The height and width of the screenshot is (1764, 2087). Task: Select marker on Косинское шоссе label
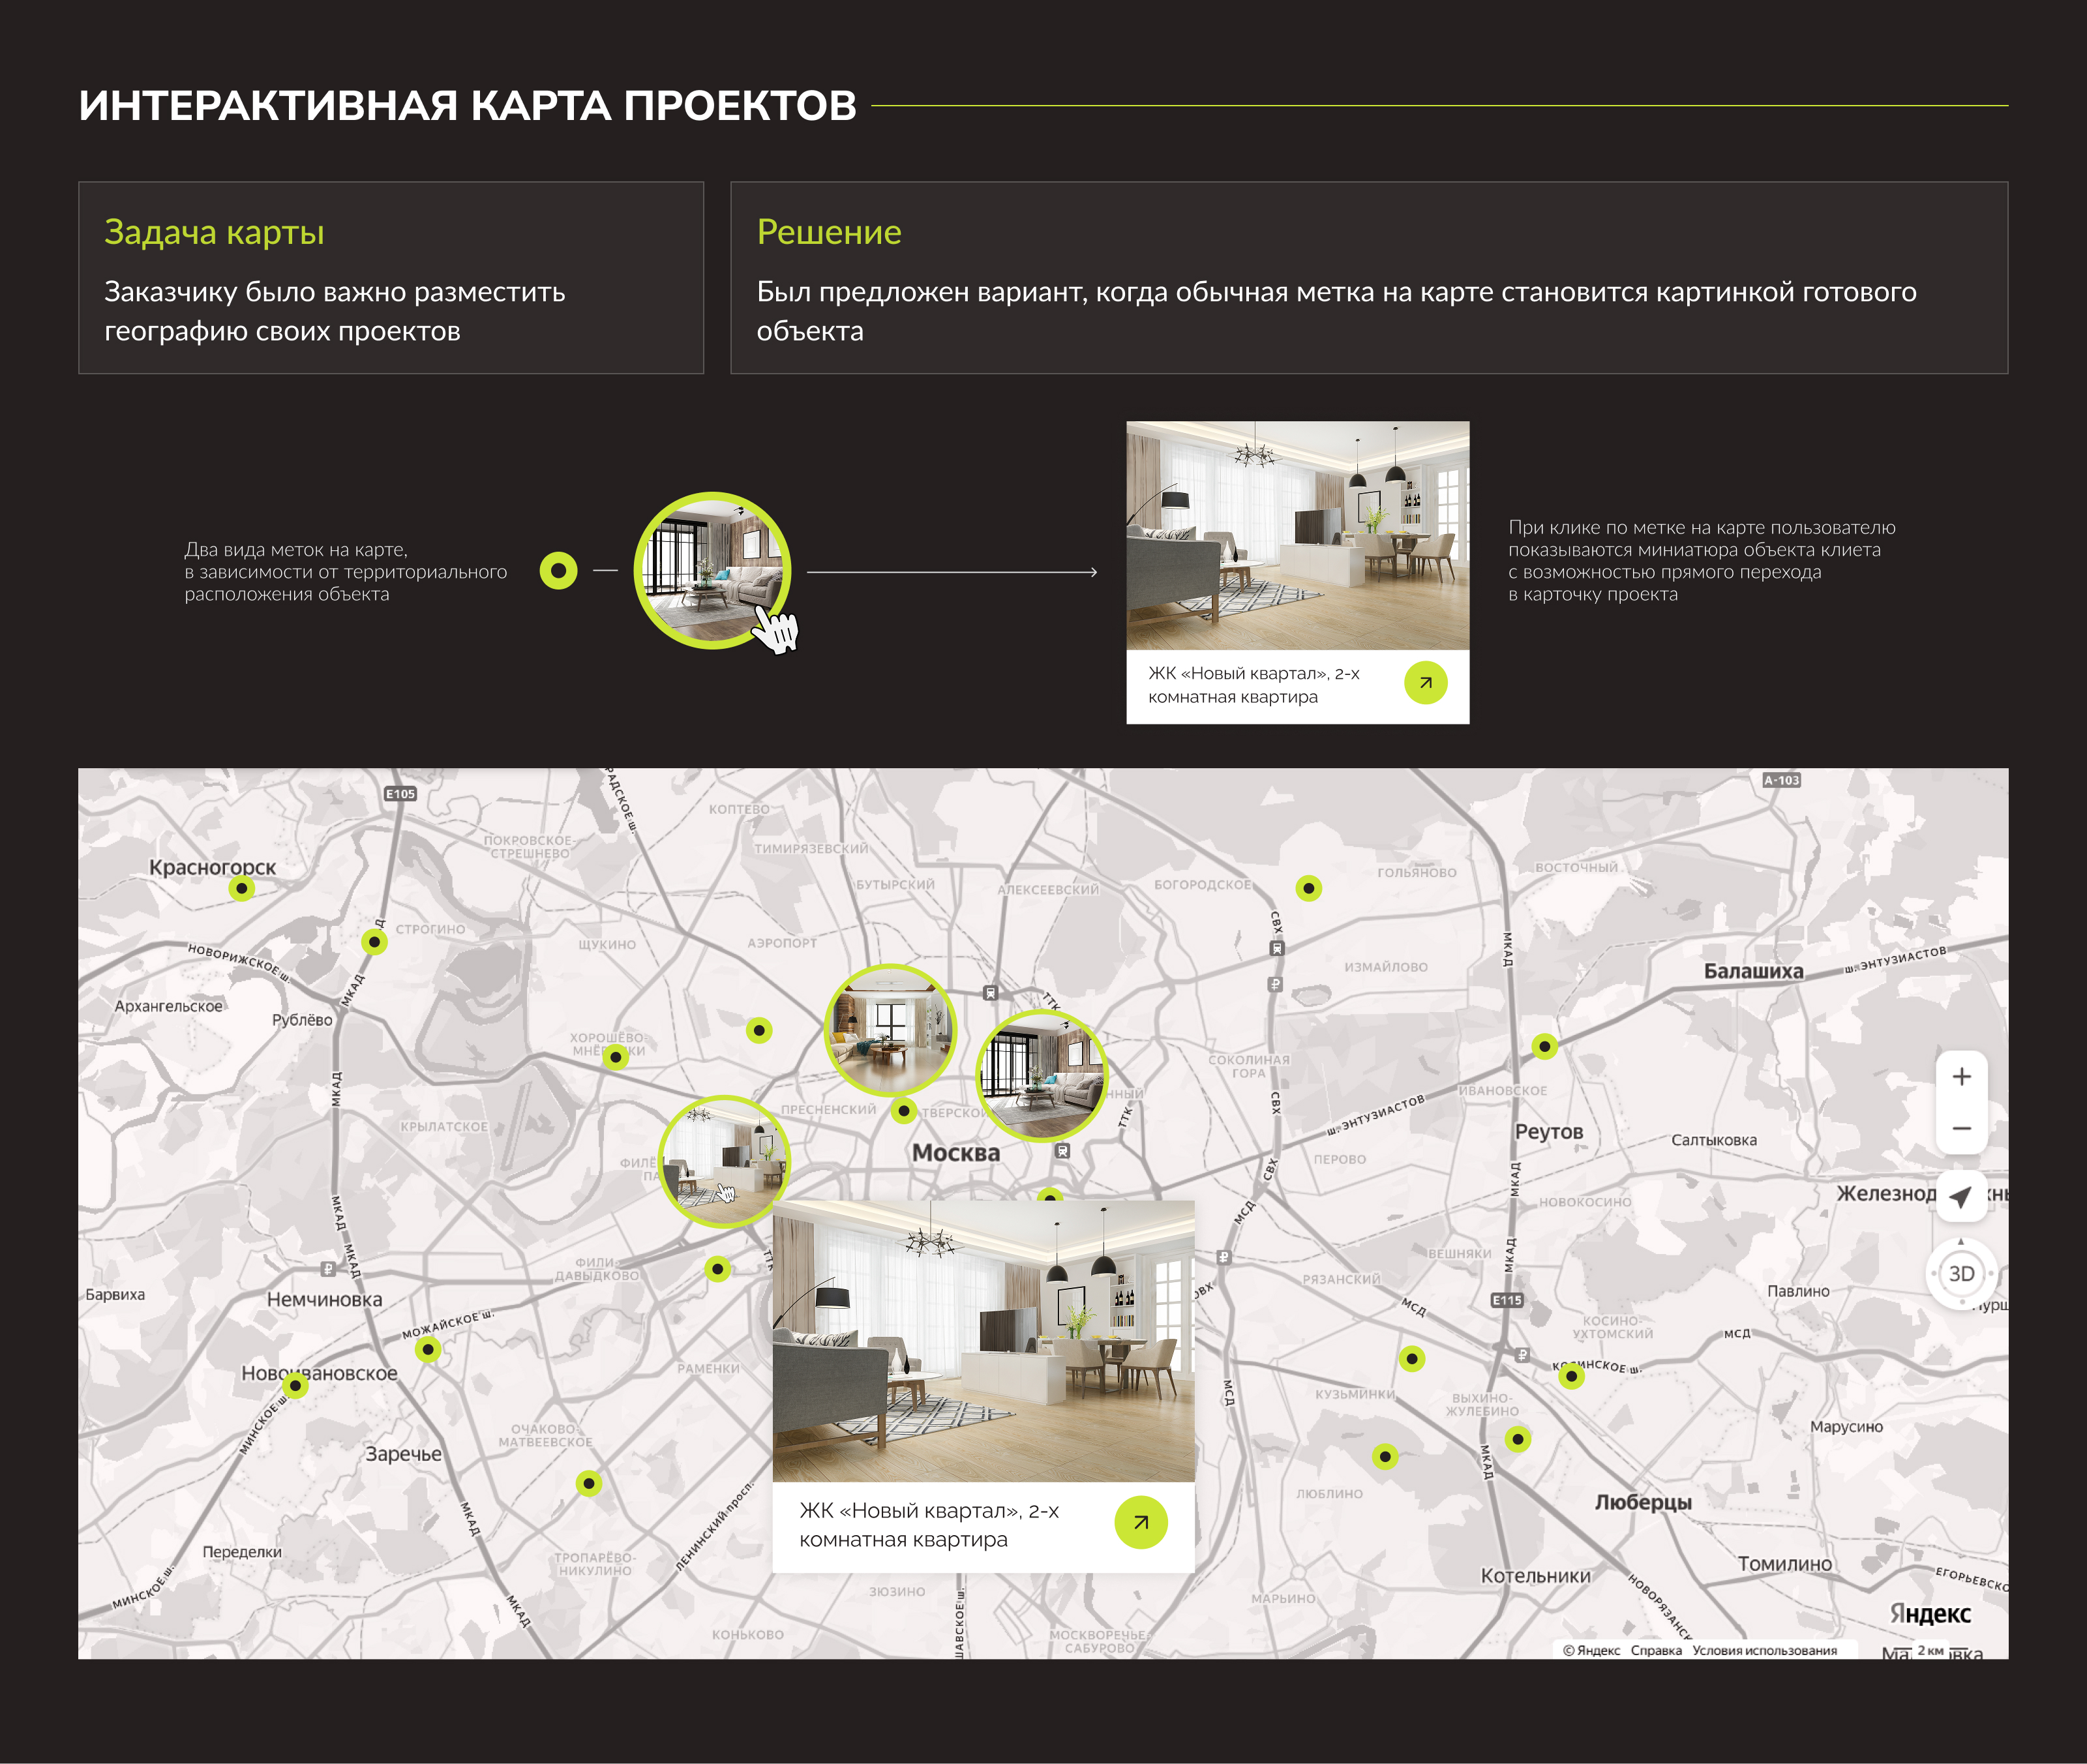pos(1571,1376)
